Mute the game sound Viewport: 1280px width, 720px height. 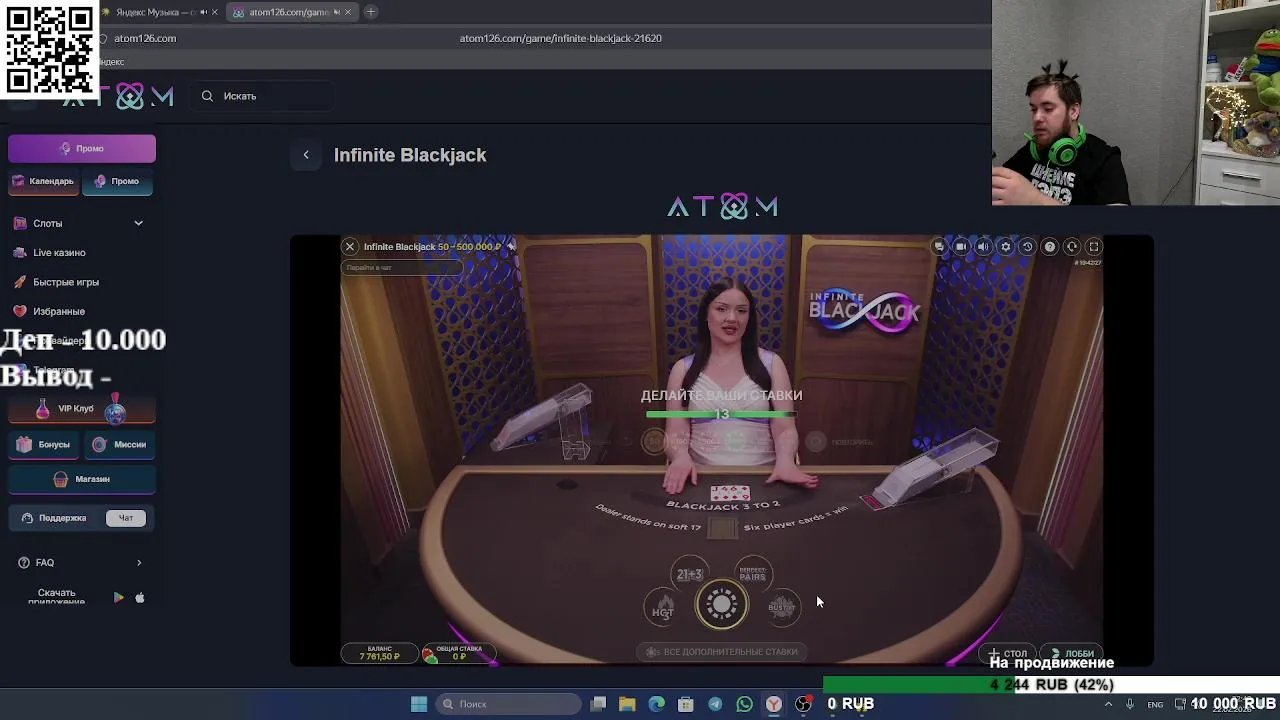tap(983, 246)
